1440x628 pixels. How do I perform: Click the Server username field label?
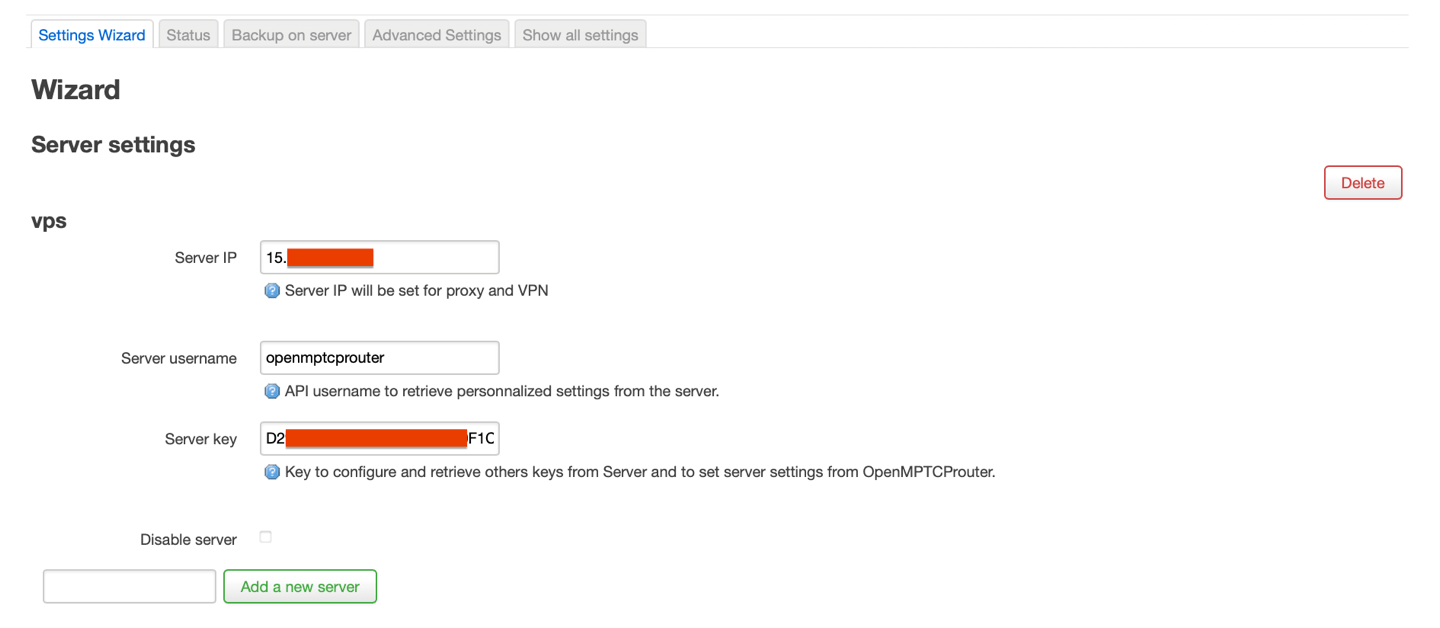pos(178,357)
